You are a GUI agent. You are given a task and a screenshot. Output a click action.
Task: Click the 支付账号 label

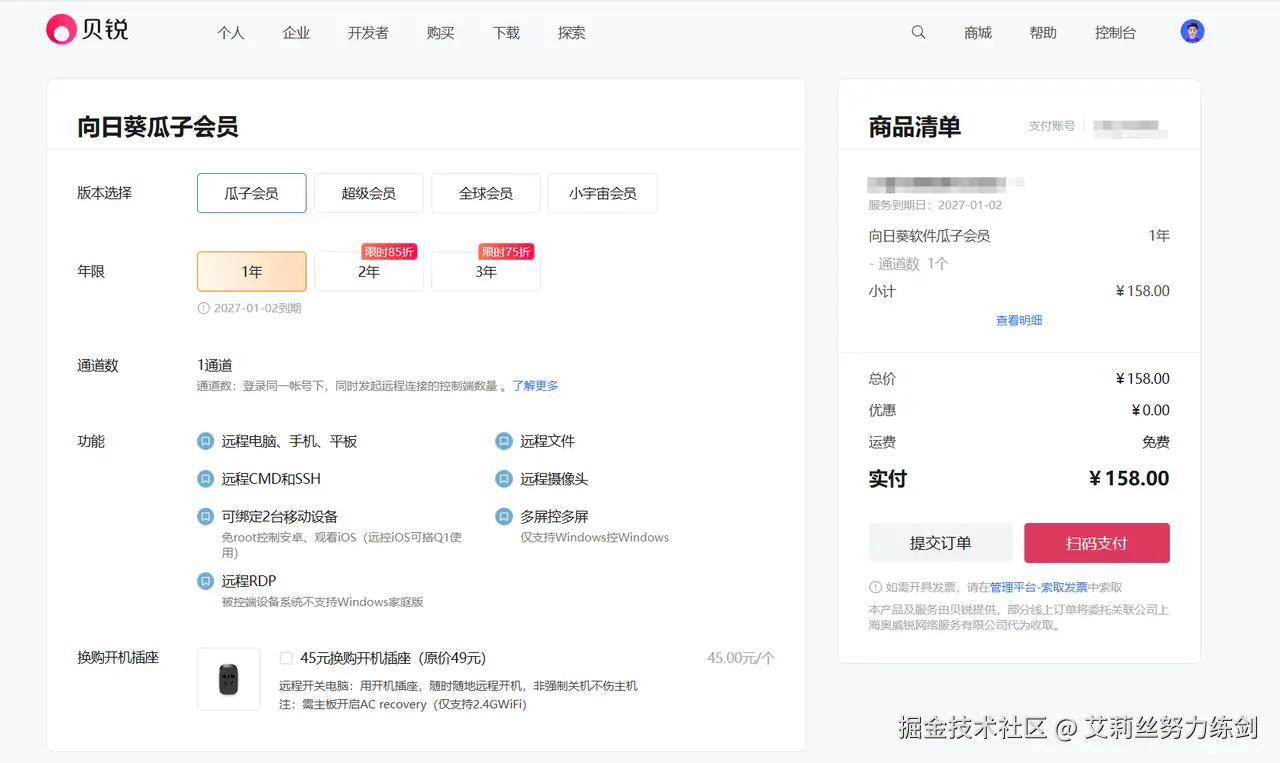coord(1052,126)
